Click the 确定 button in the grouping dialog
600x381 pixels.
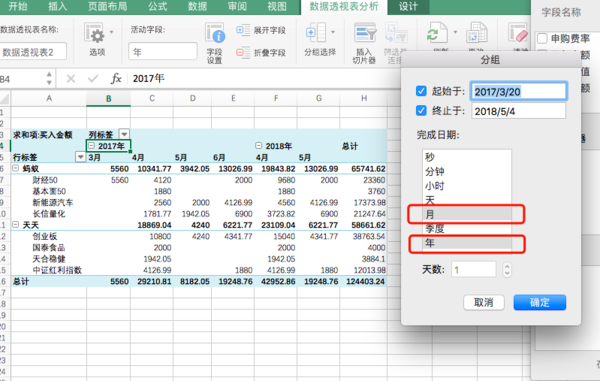540,303
